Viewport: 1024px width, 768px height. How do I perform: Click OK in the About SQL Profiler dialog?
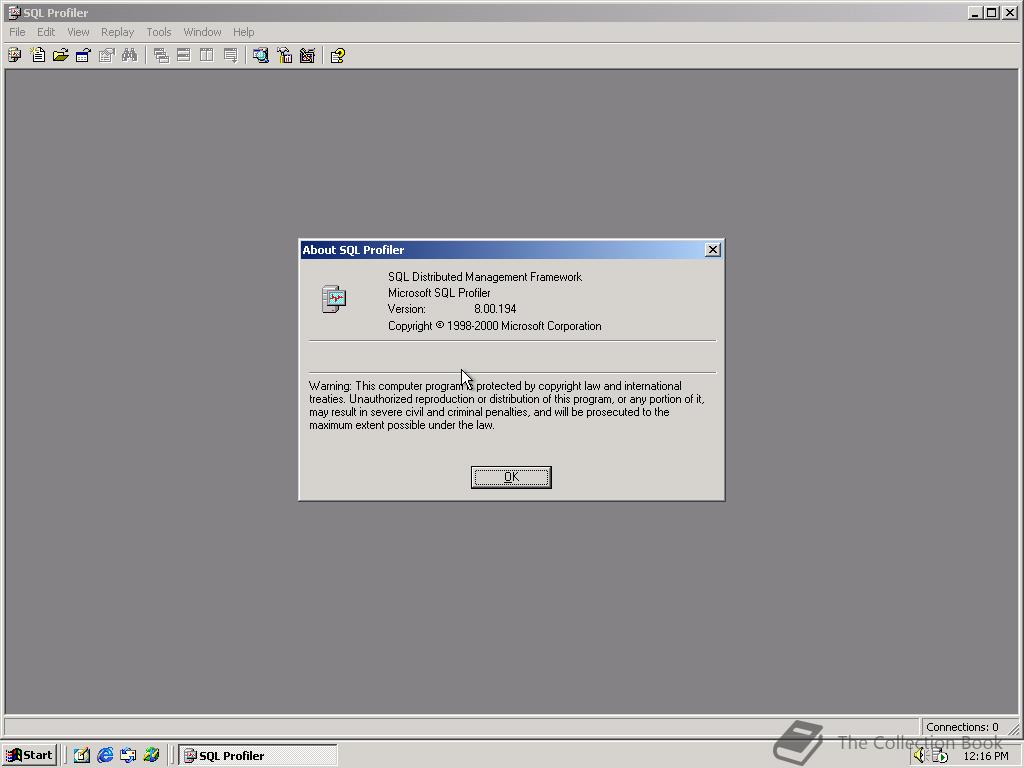tap(511, 477)
